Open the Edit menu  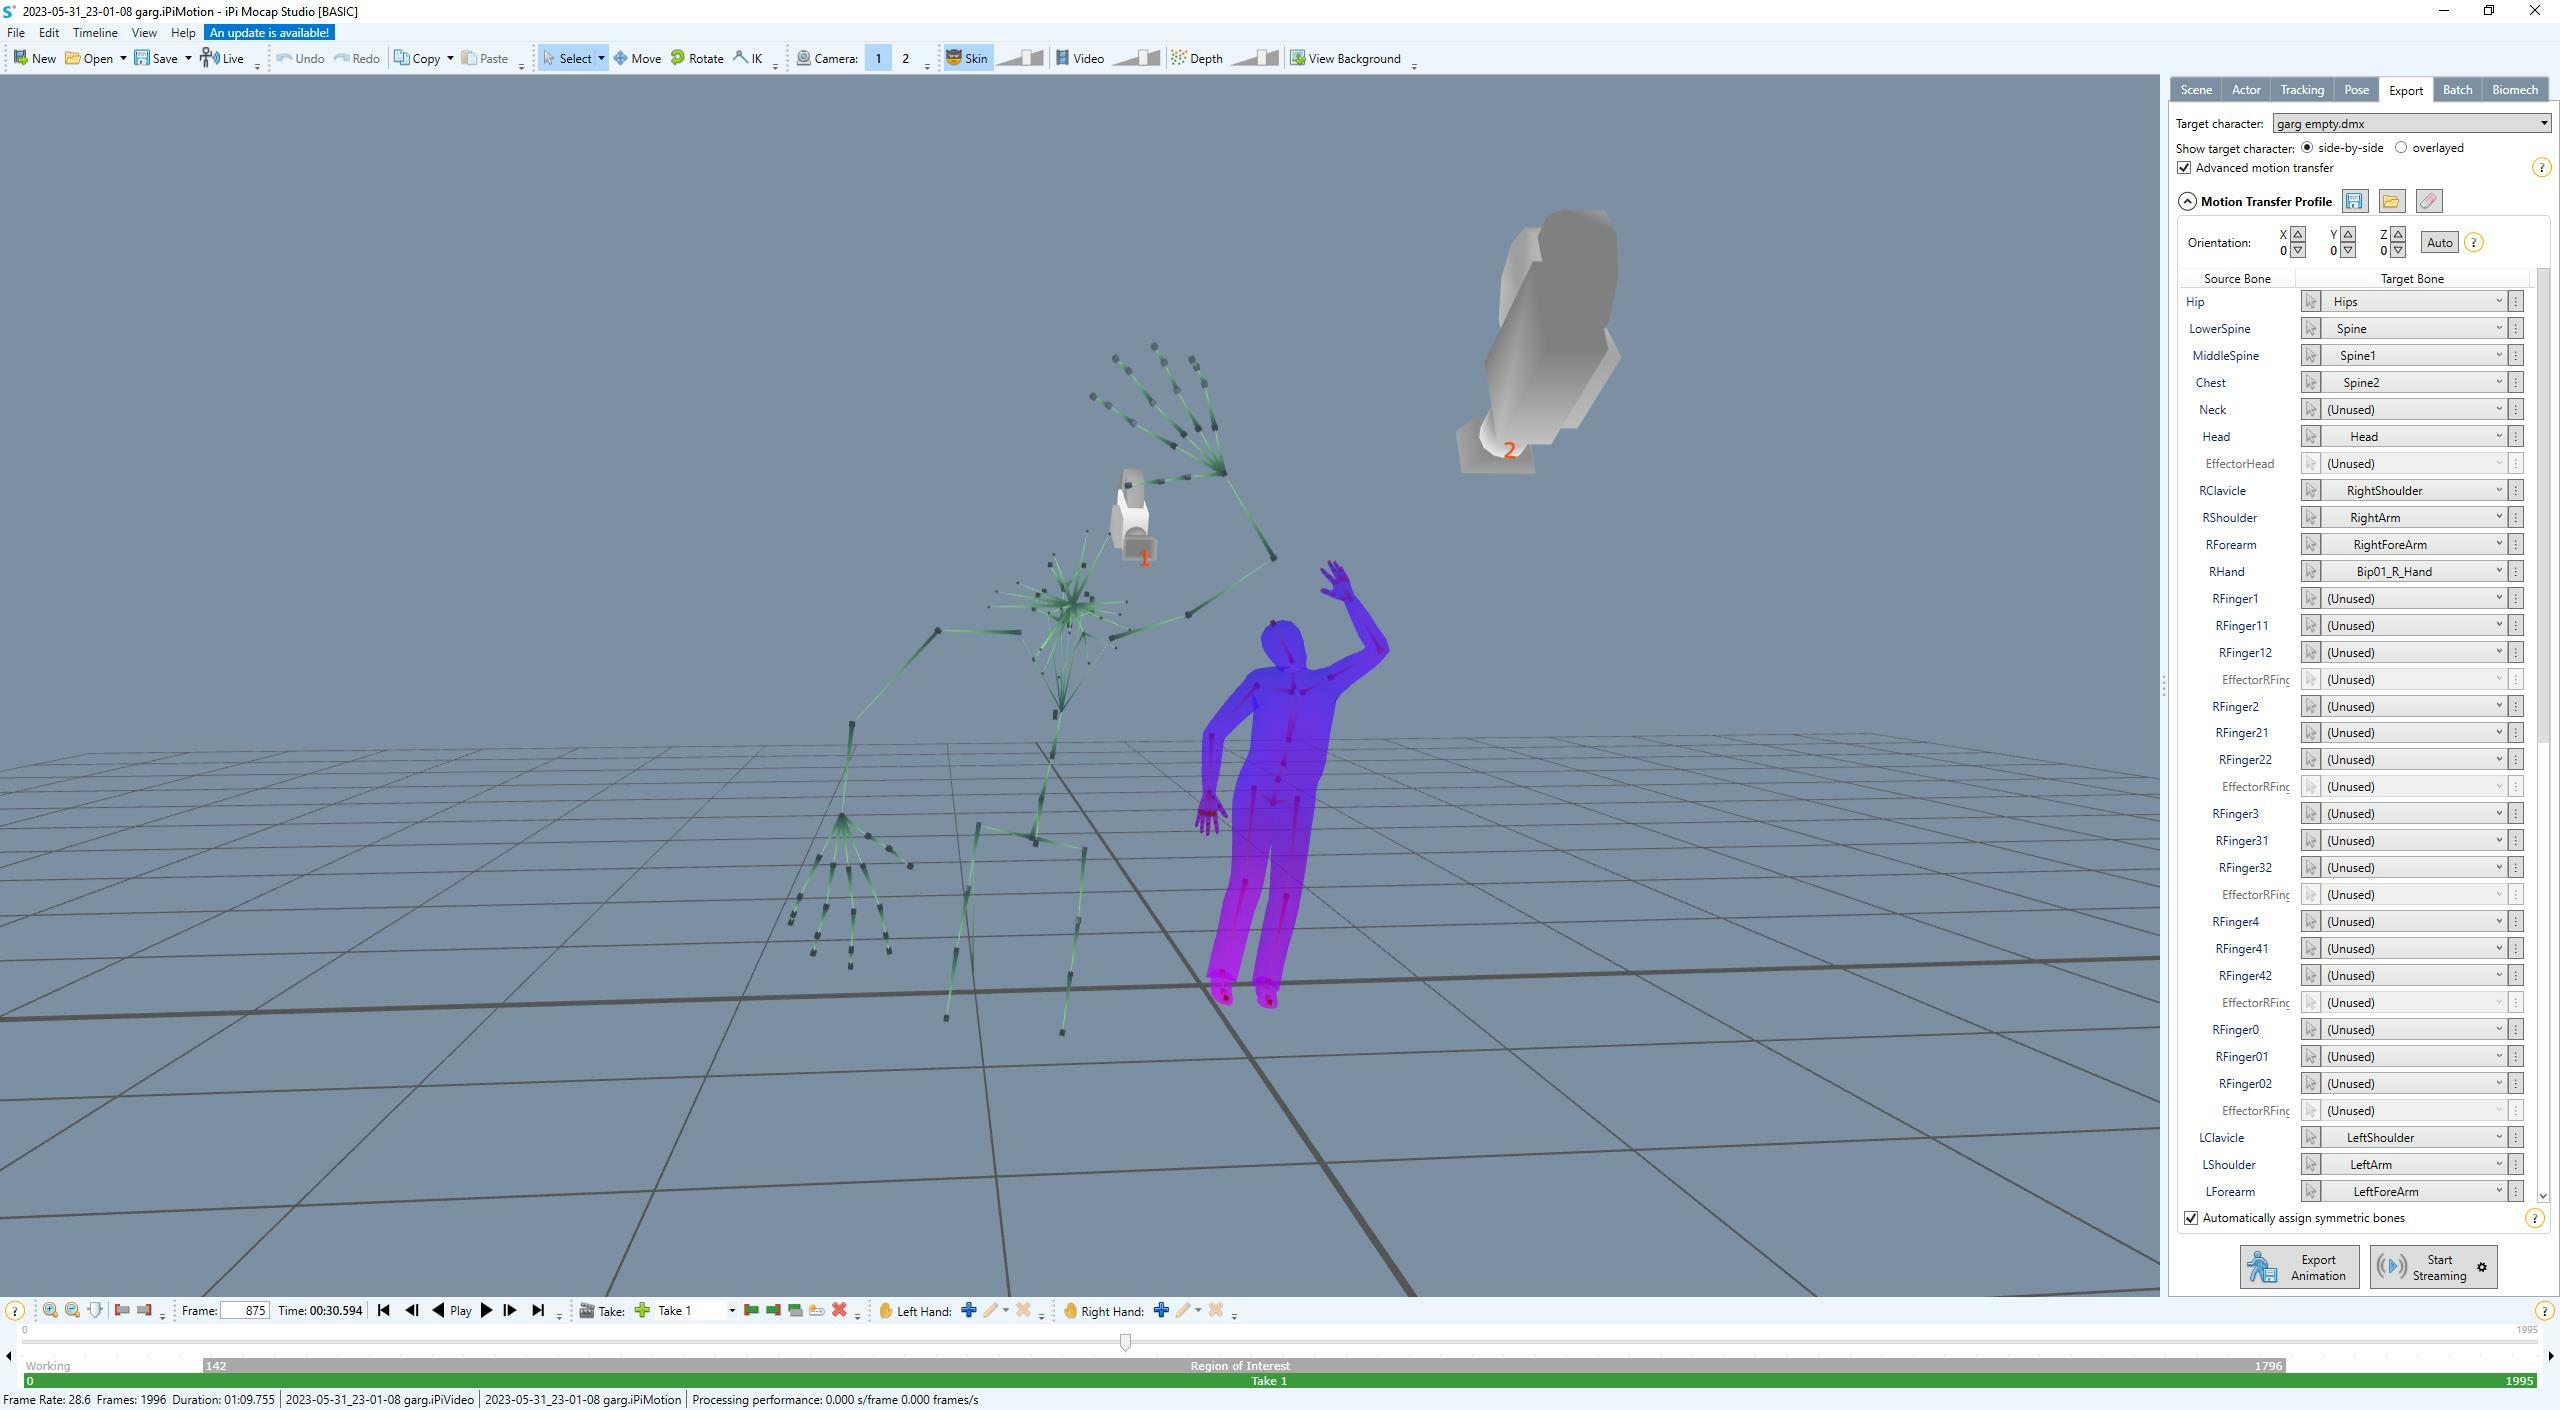pos(48,32)
